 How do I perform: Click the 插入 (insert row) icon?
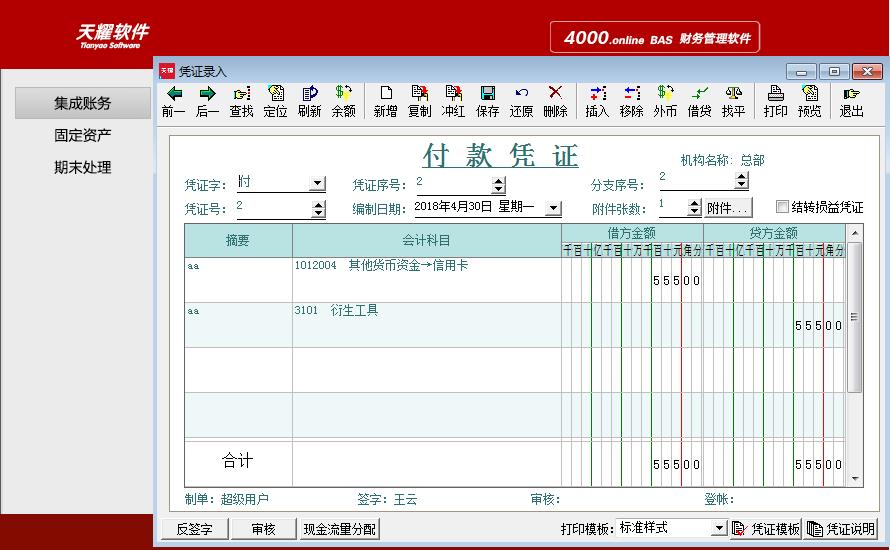click(597, 94)
